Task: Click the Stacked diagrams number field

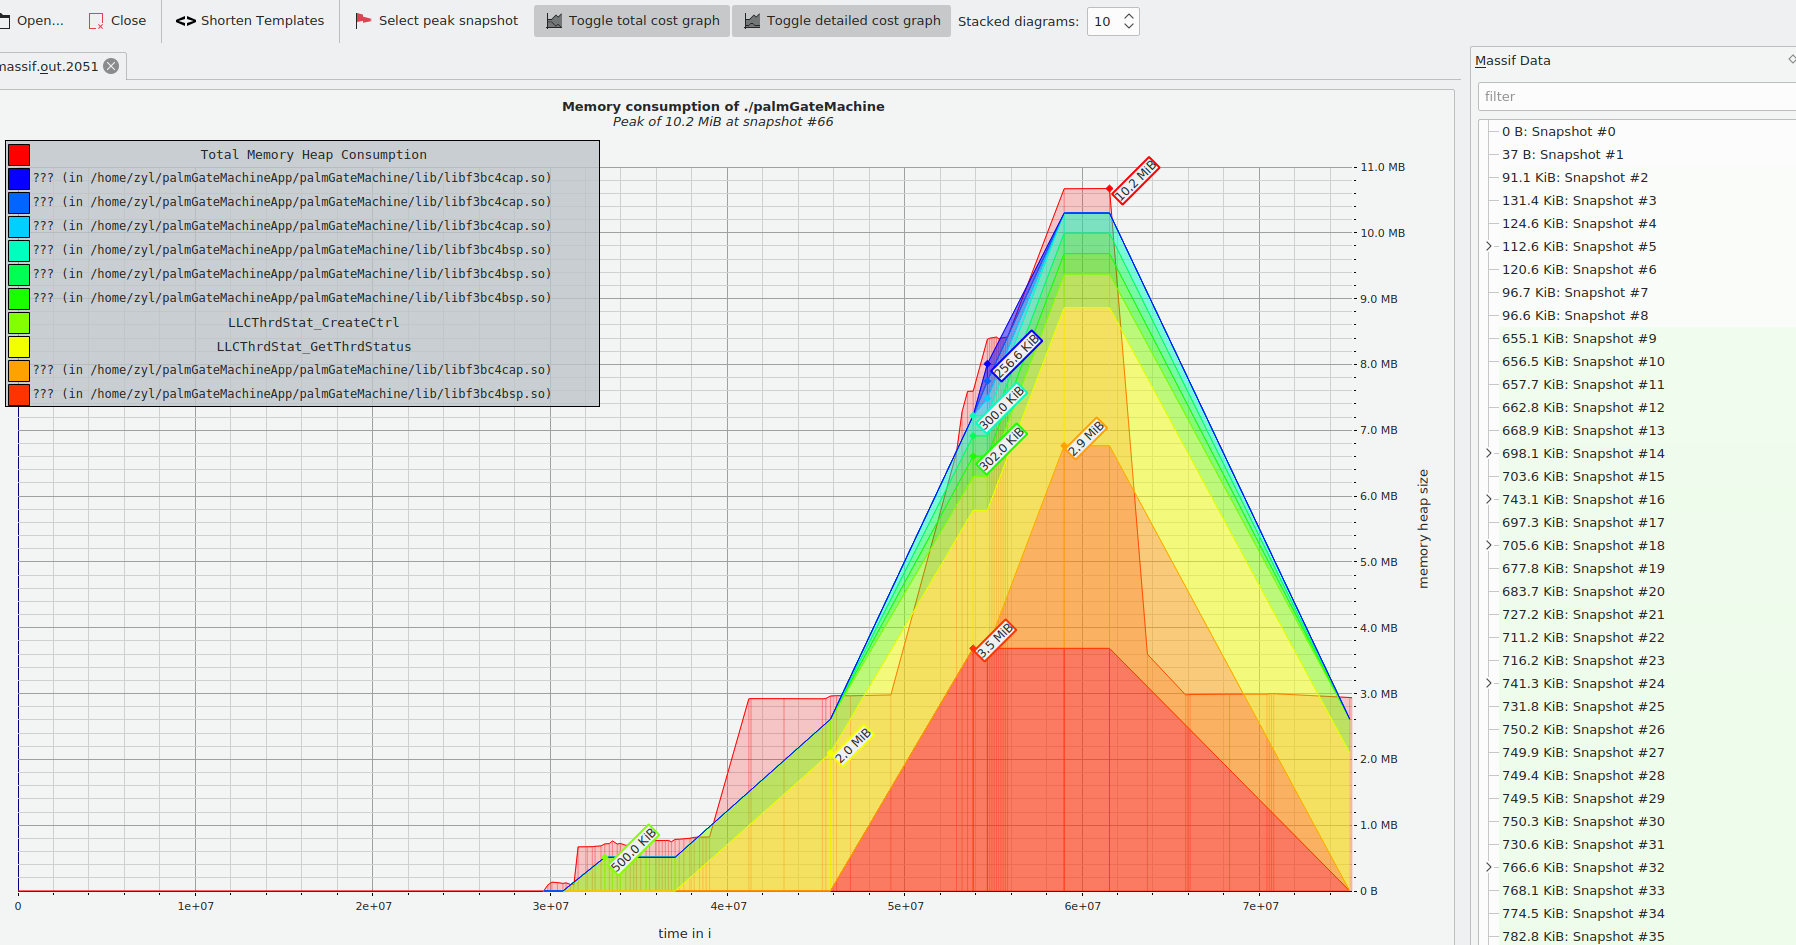Action: [x=1104, y=21]
